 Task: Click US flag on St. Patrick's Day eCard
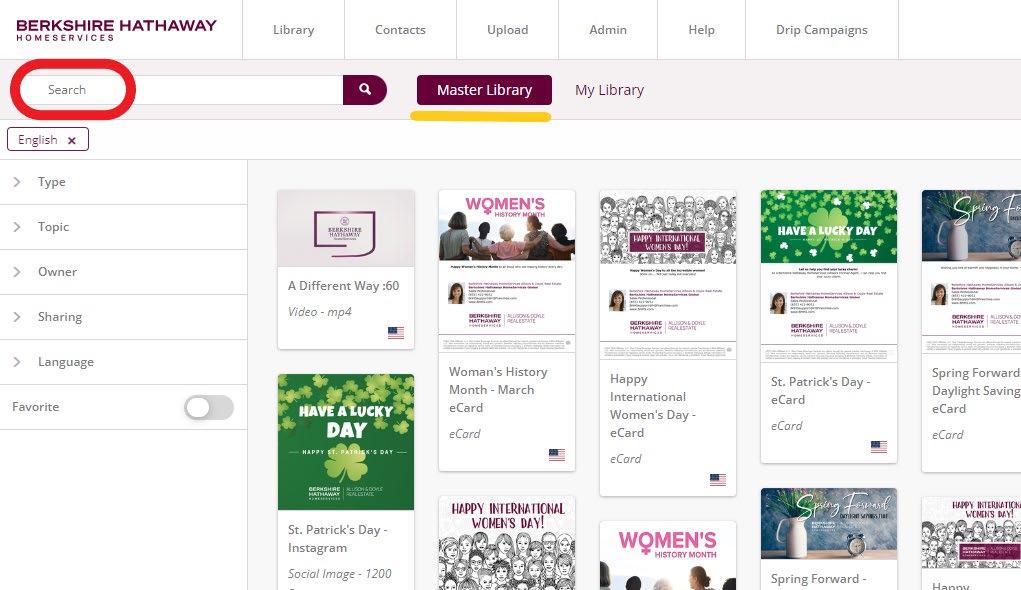879,447
